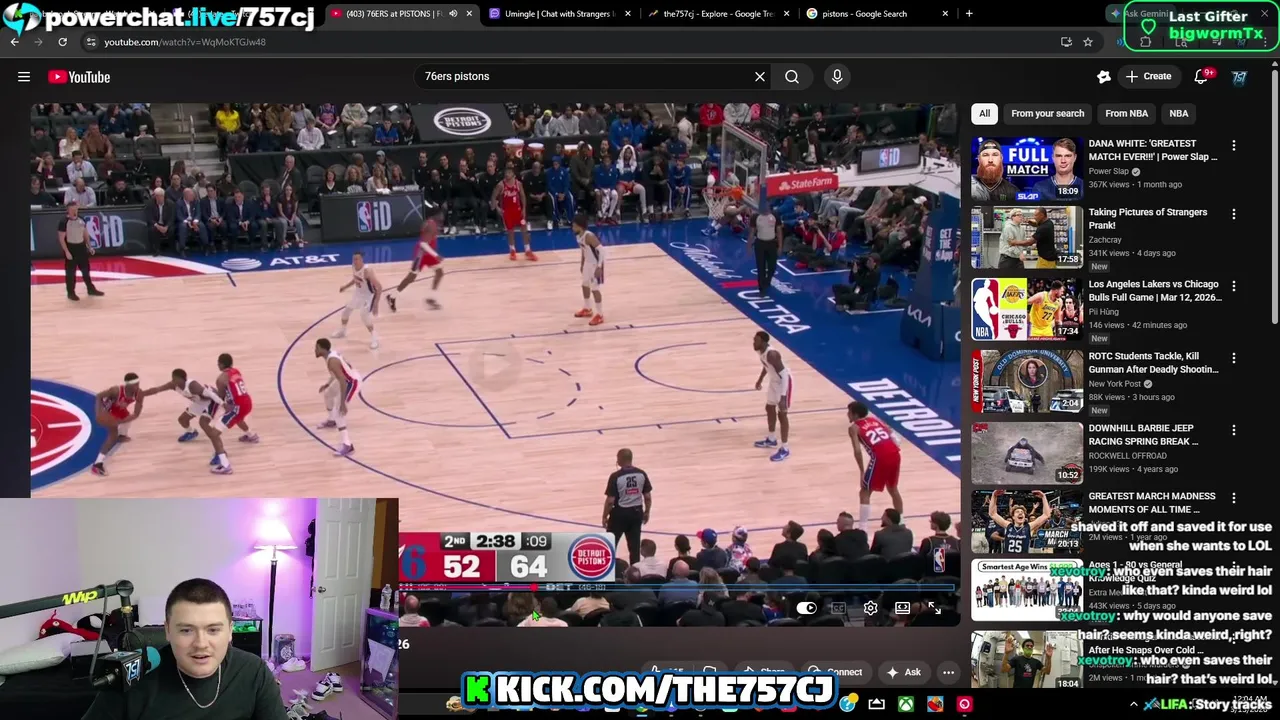The image size is (1280, 720).
Task: Click the install app icon in address bar
Action: [1066, 42]
